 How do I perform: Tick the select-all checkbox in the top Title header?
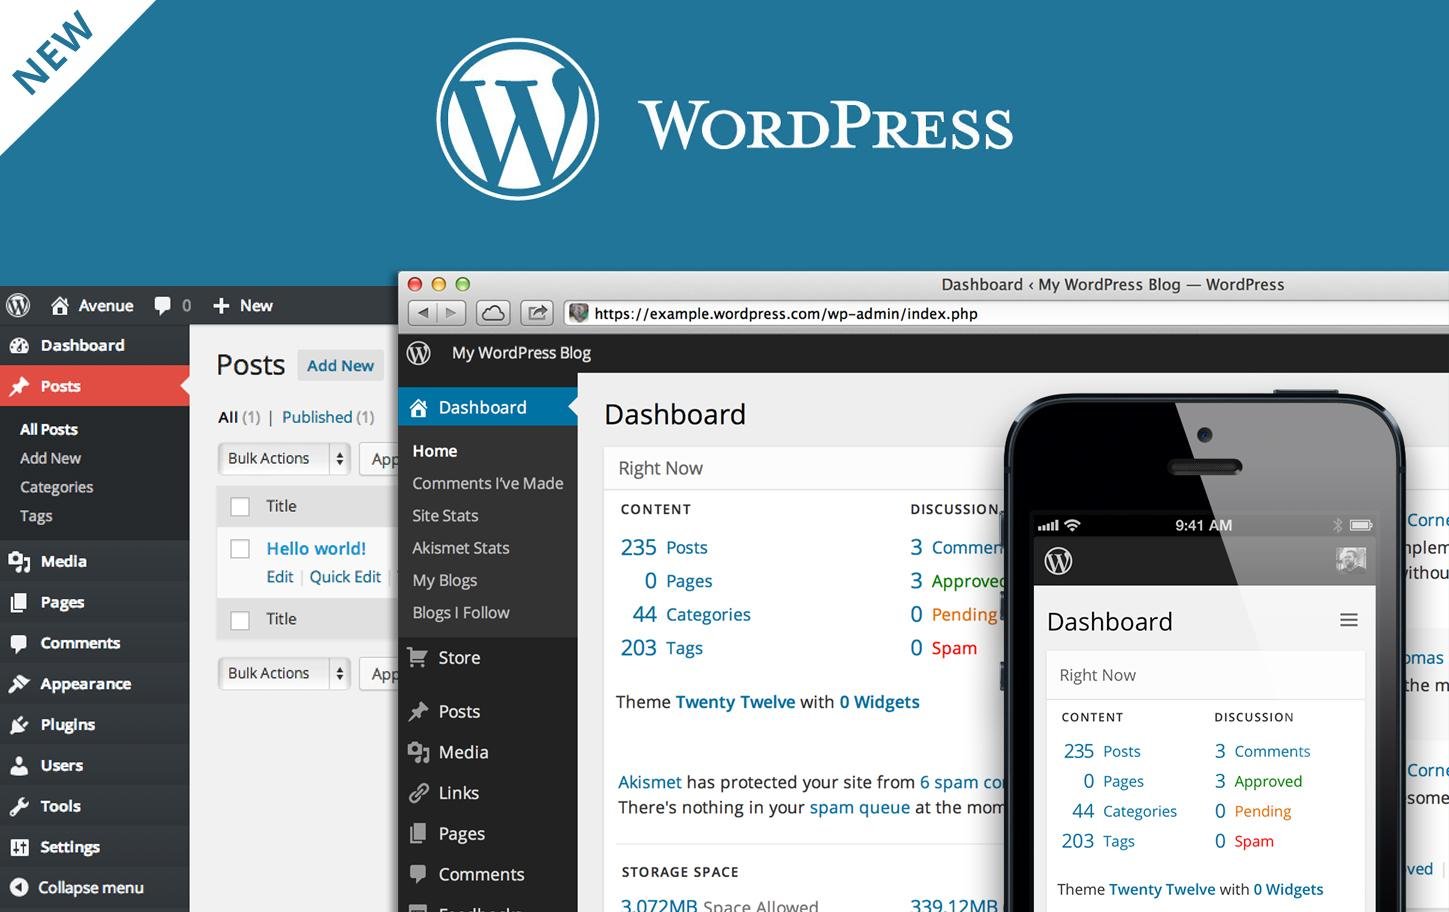click(x=240, y=506)
